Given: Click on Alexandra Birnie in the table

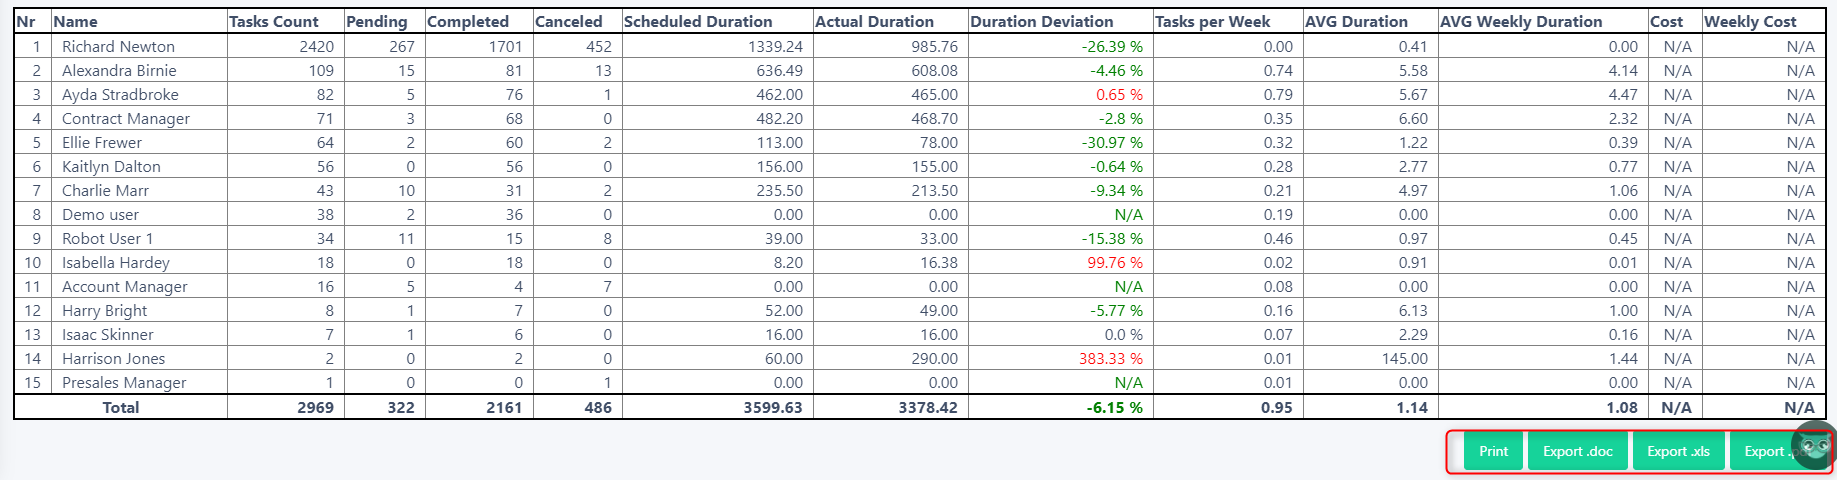Looking at the screenshot, I should click(x=119, y=70).
